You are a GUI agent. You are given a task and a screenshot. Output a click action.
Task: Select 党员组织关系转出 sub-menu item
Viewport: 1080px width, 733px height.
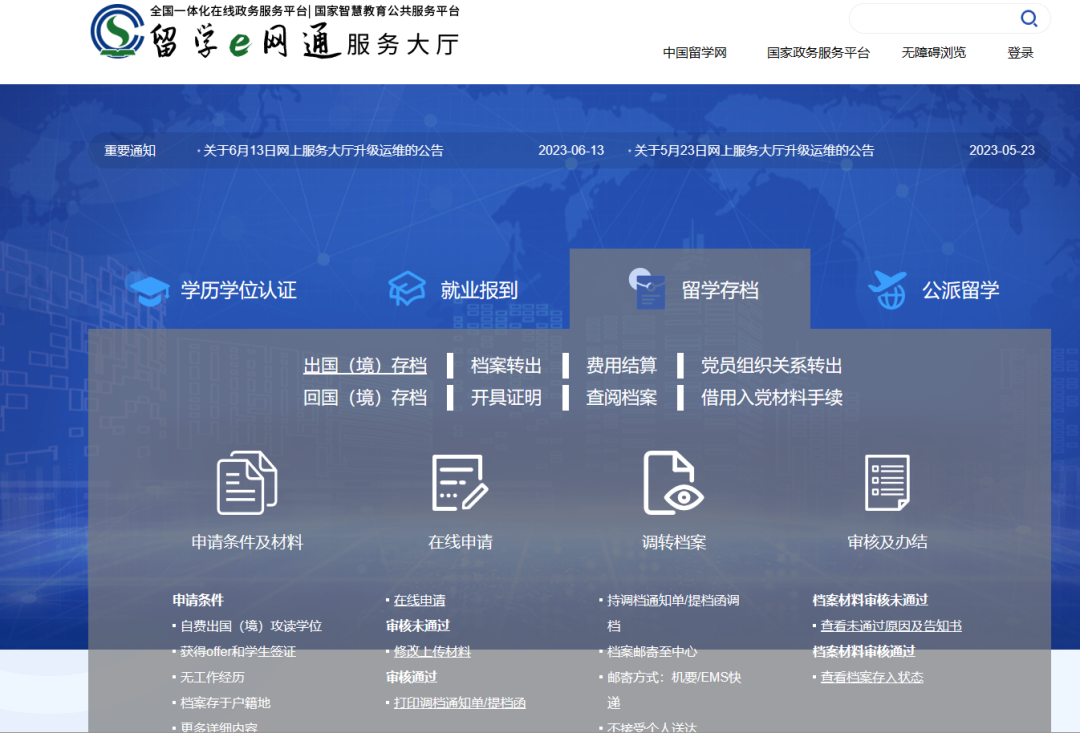[771, 366]
